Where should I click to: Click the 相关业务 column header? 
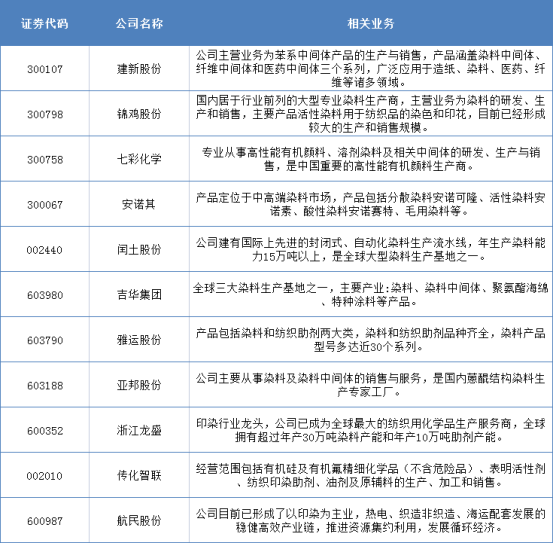click(x=371, y=24)
